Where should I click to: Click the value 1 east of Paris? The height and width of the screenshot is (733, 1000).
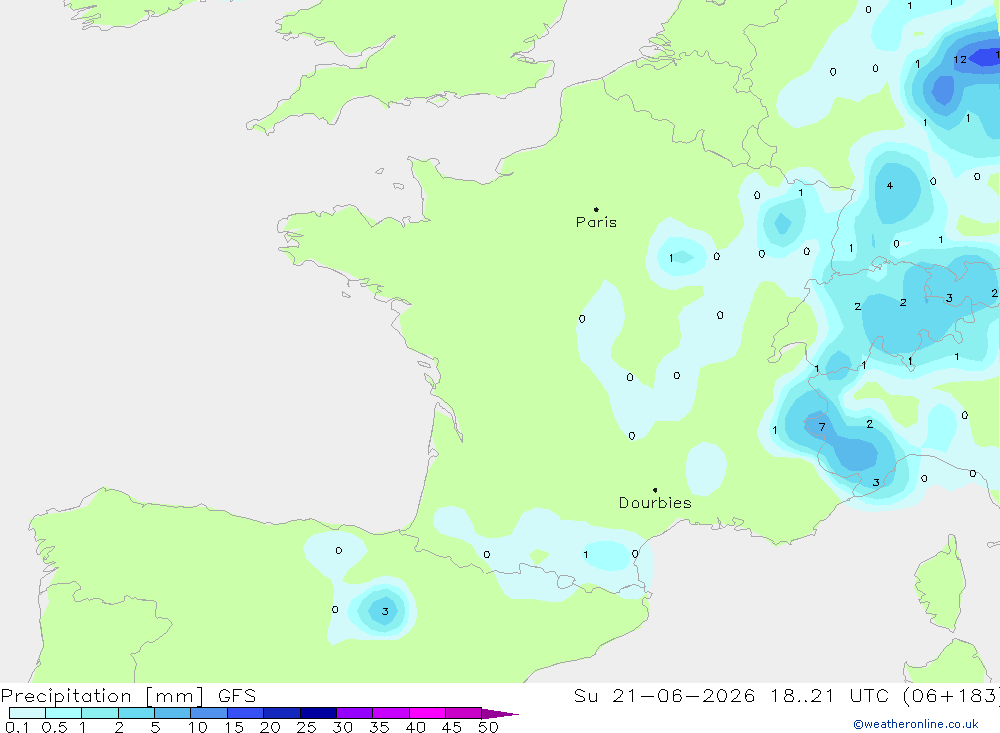pyautogui.click(x=671, y=258)
